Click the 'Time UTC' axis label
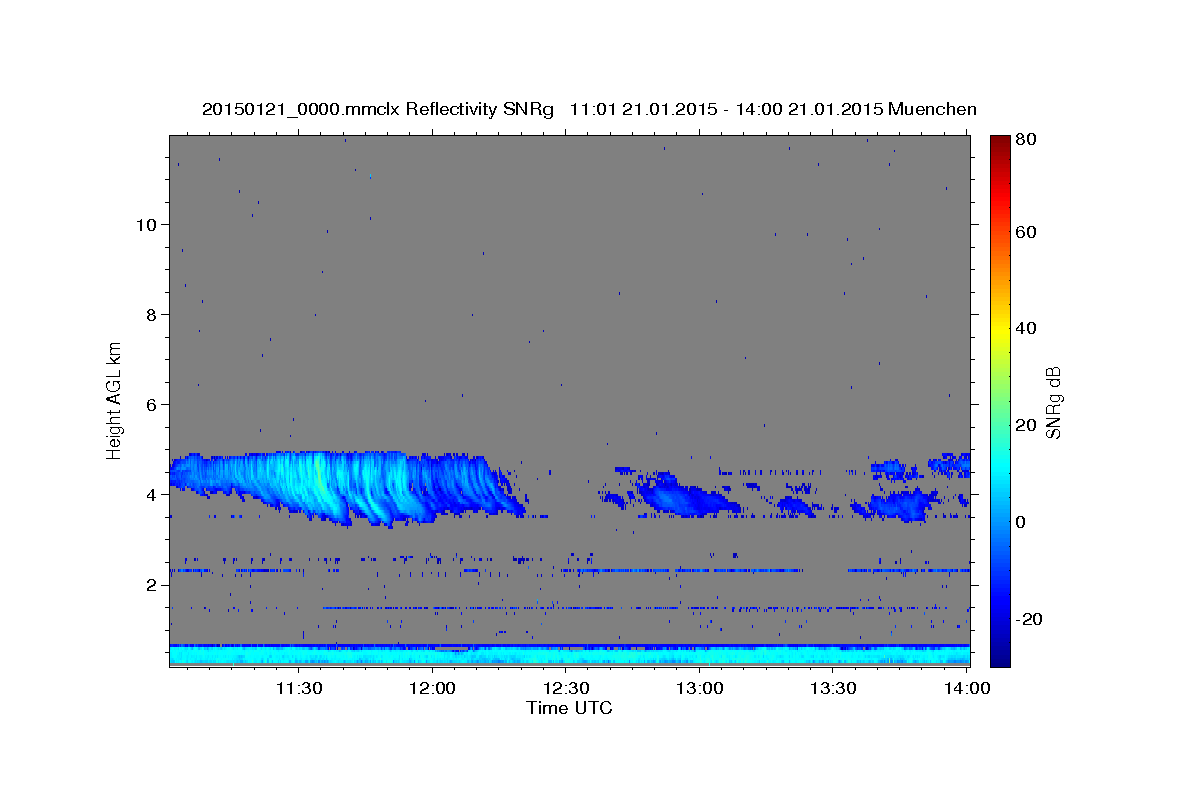Screen dimensions: 1200x800 coord(569,708)
